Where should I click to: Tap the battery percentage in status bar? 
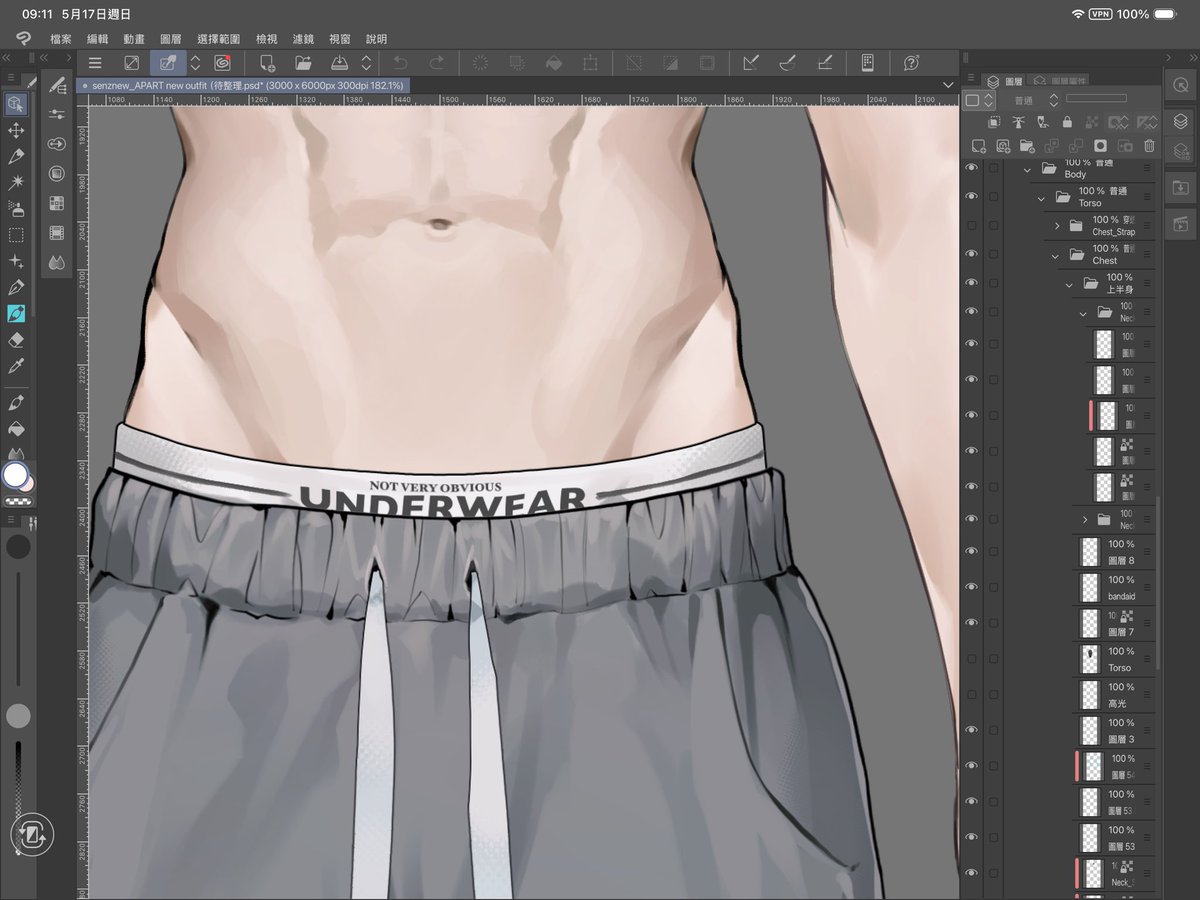pyautogui.click(x=1133, y=14)
